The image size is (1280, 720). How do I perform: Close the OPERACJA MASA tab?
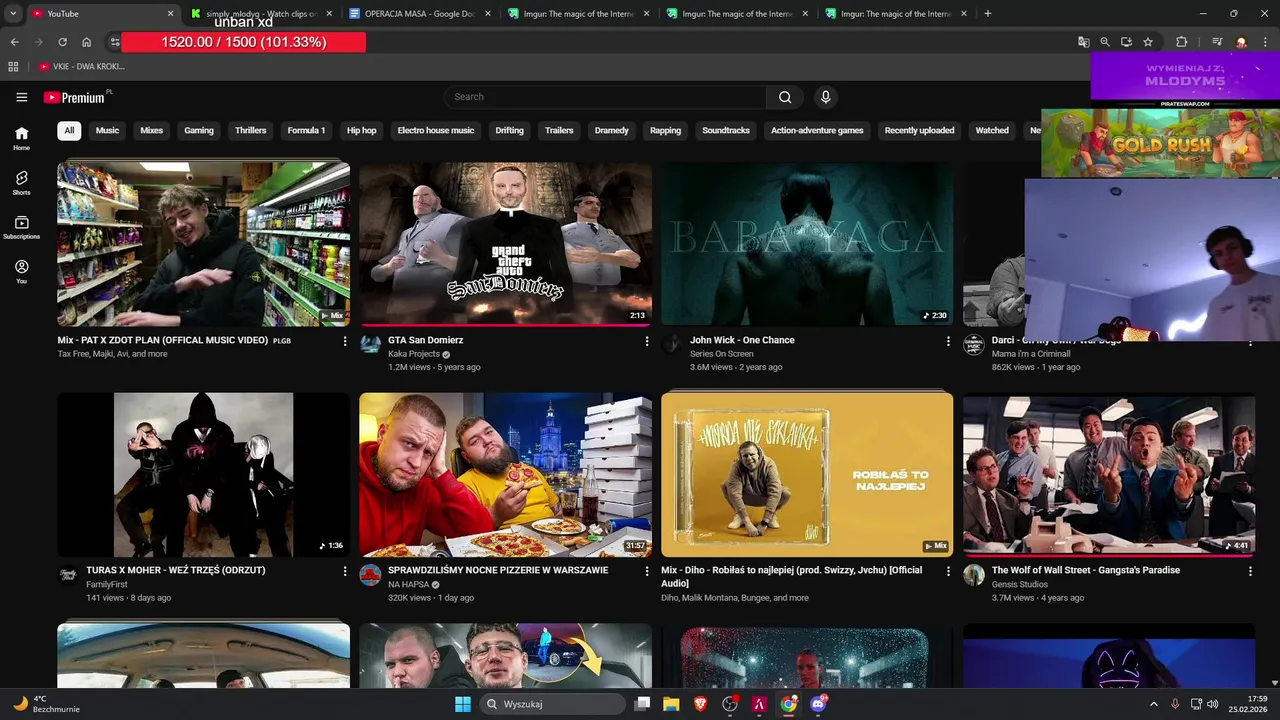487,14
